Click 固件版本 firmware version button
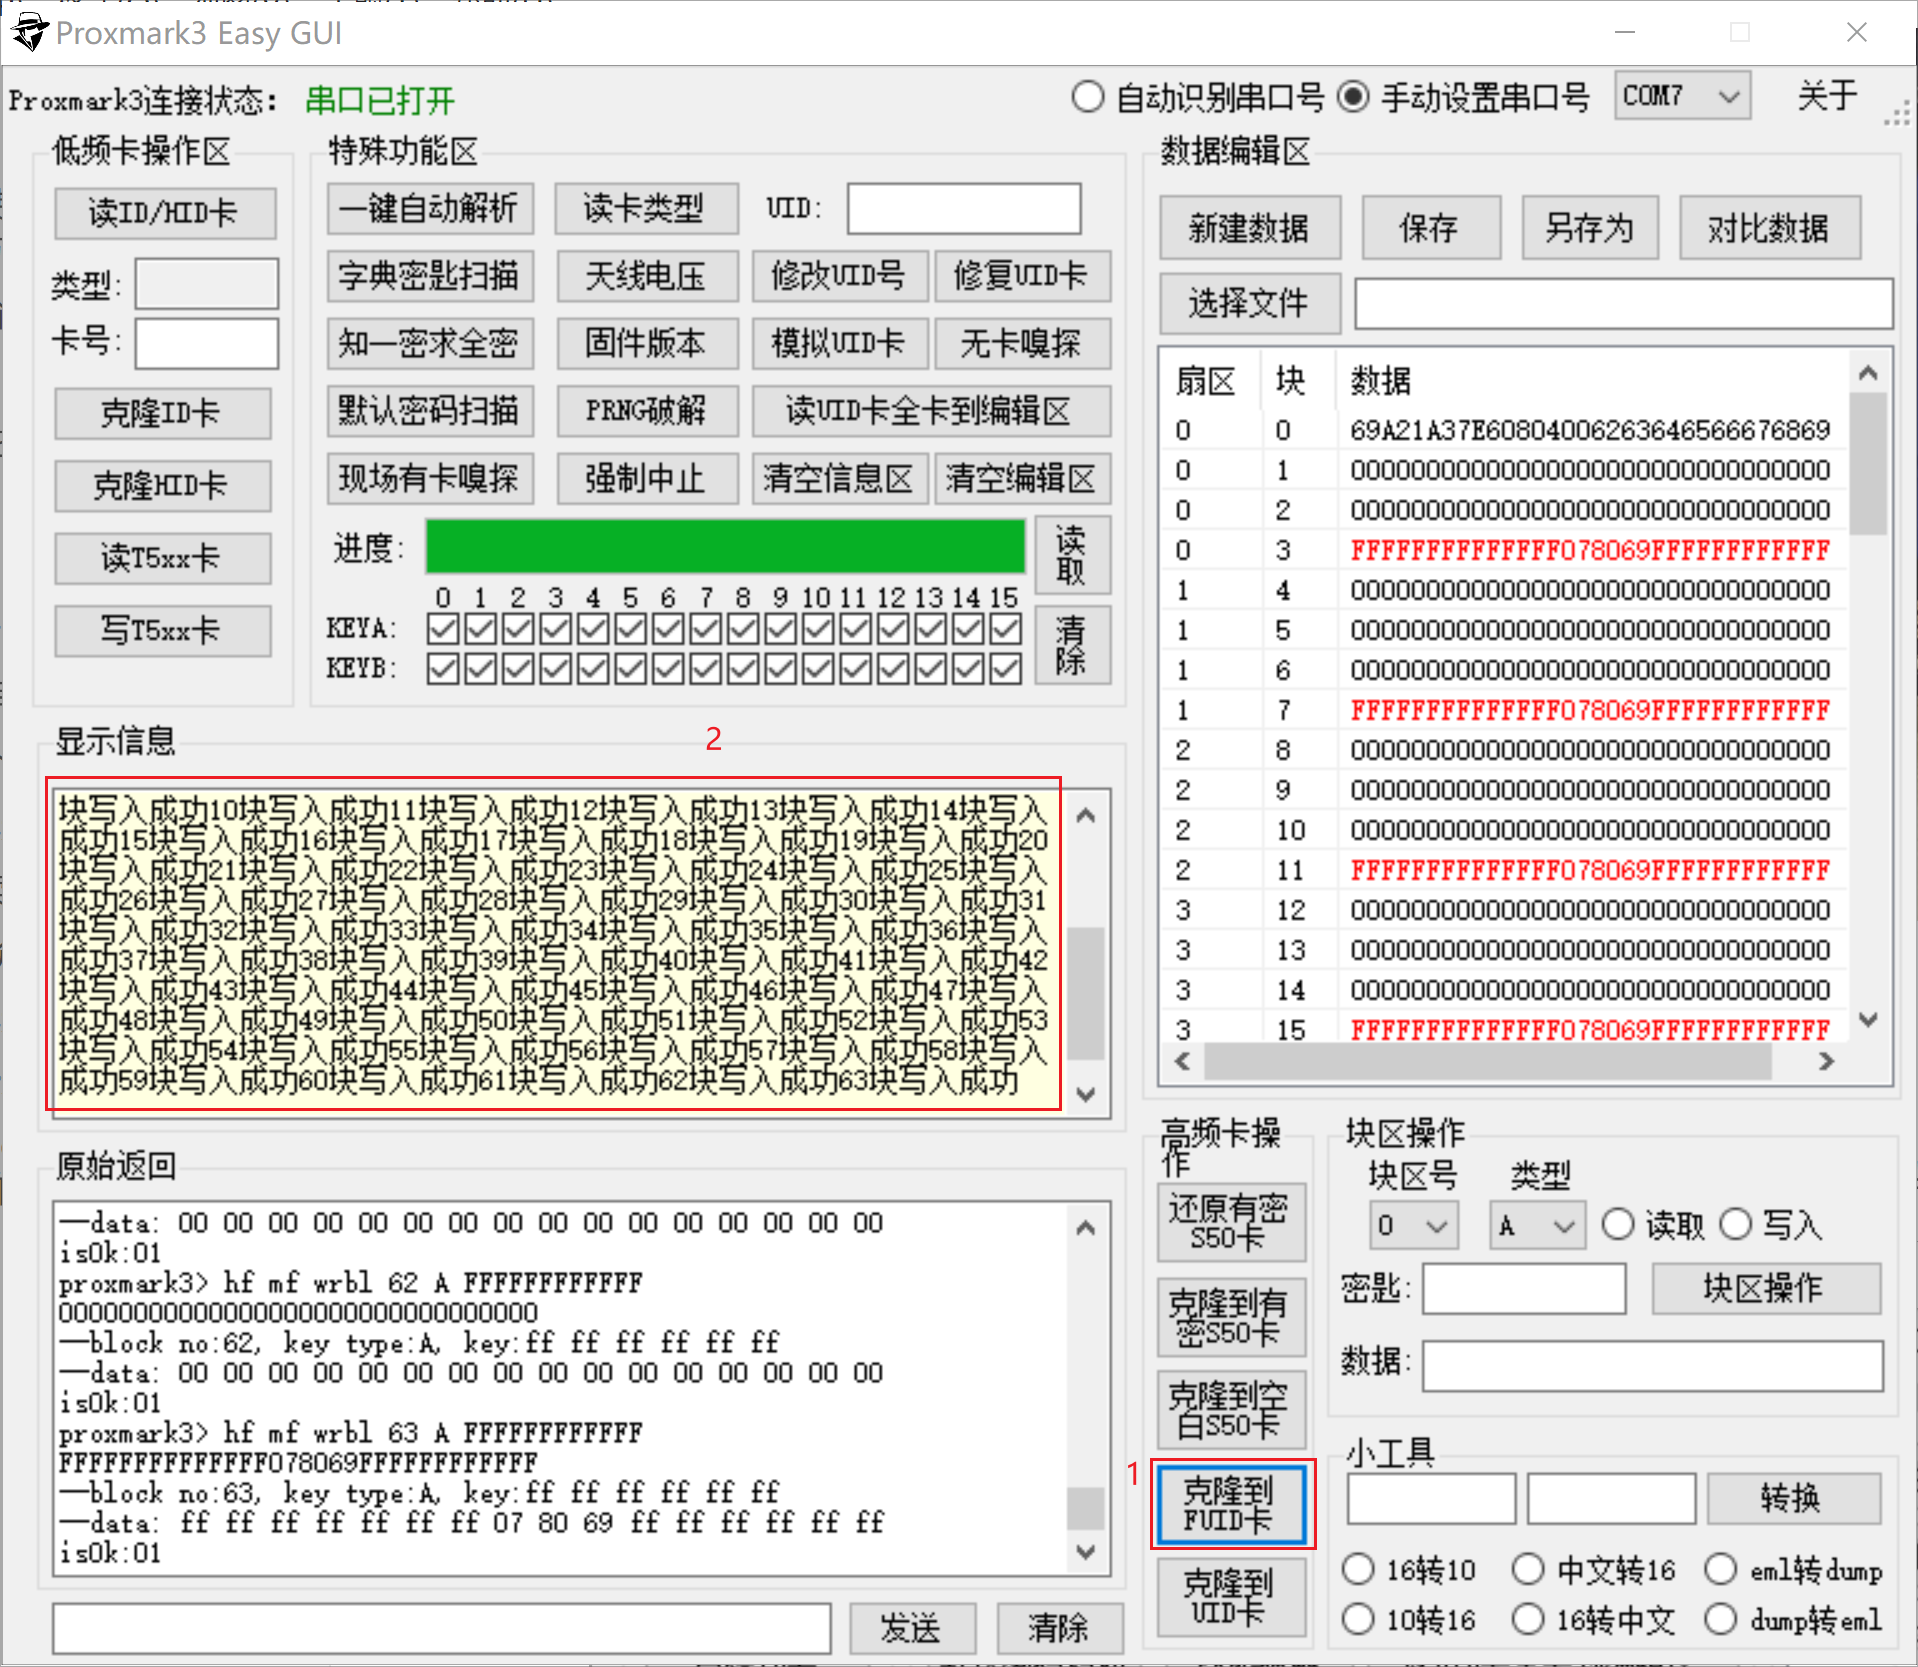The height and width of the screenshot is (1667, 1918). (646, 344)
